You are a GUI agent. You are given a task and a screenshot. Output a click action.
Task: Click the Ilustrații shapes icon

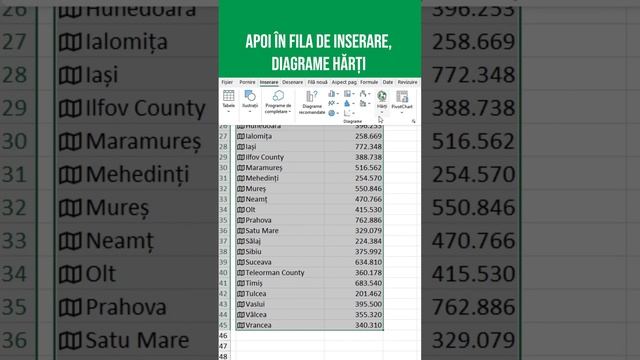[x=250, y=95]
